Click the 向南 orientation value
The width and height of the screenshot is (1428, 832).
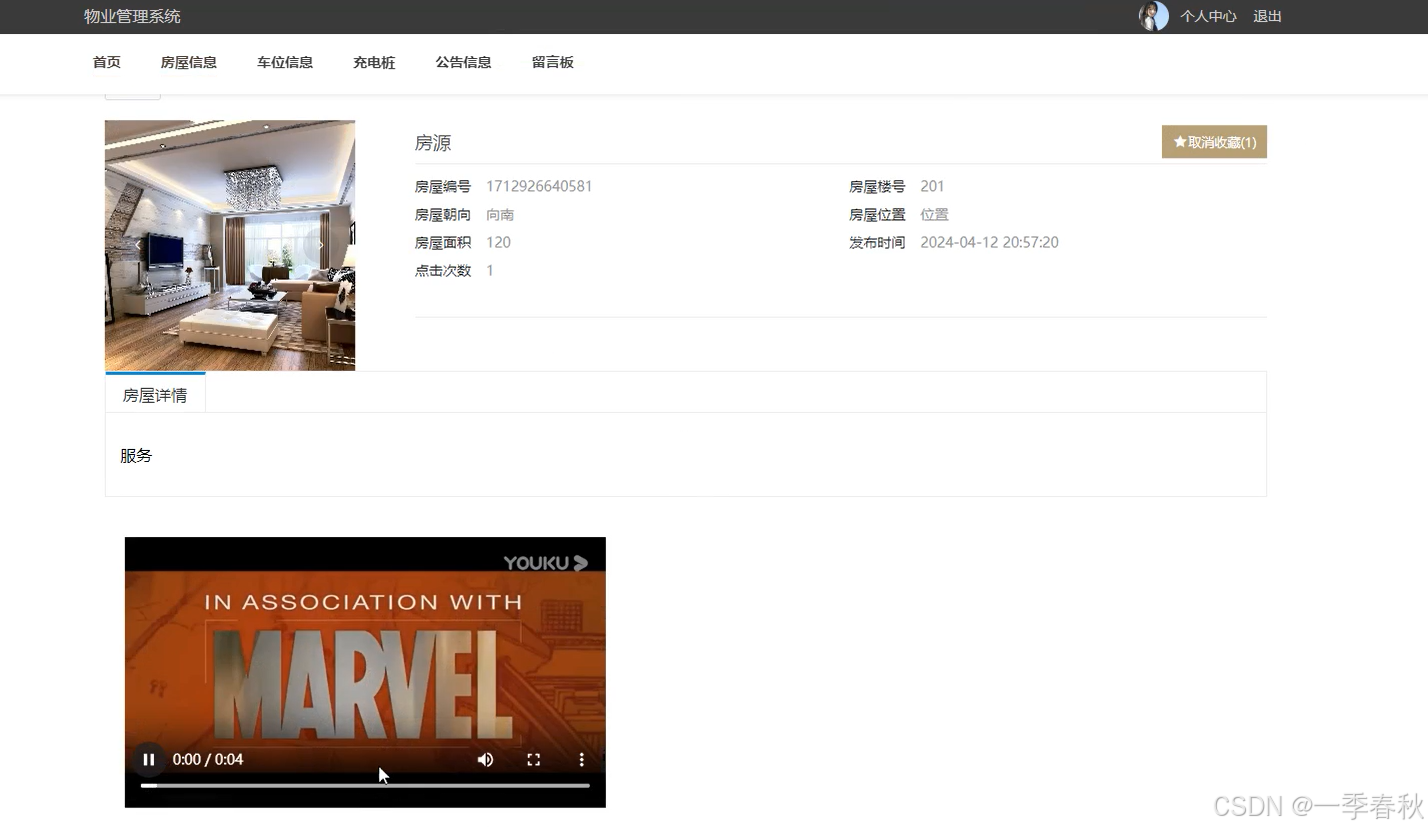point(500,214)
